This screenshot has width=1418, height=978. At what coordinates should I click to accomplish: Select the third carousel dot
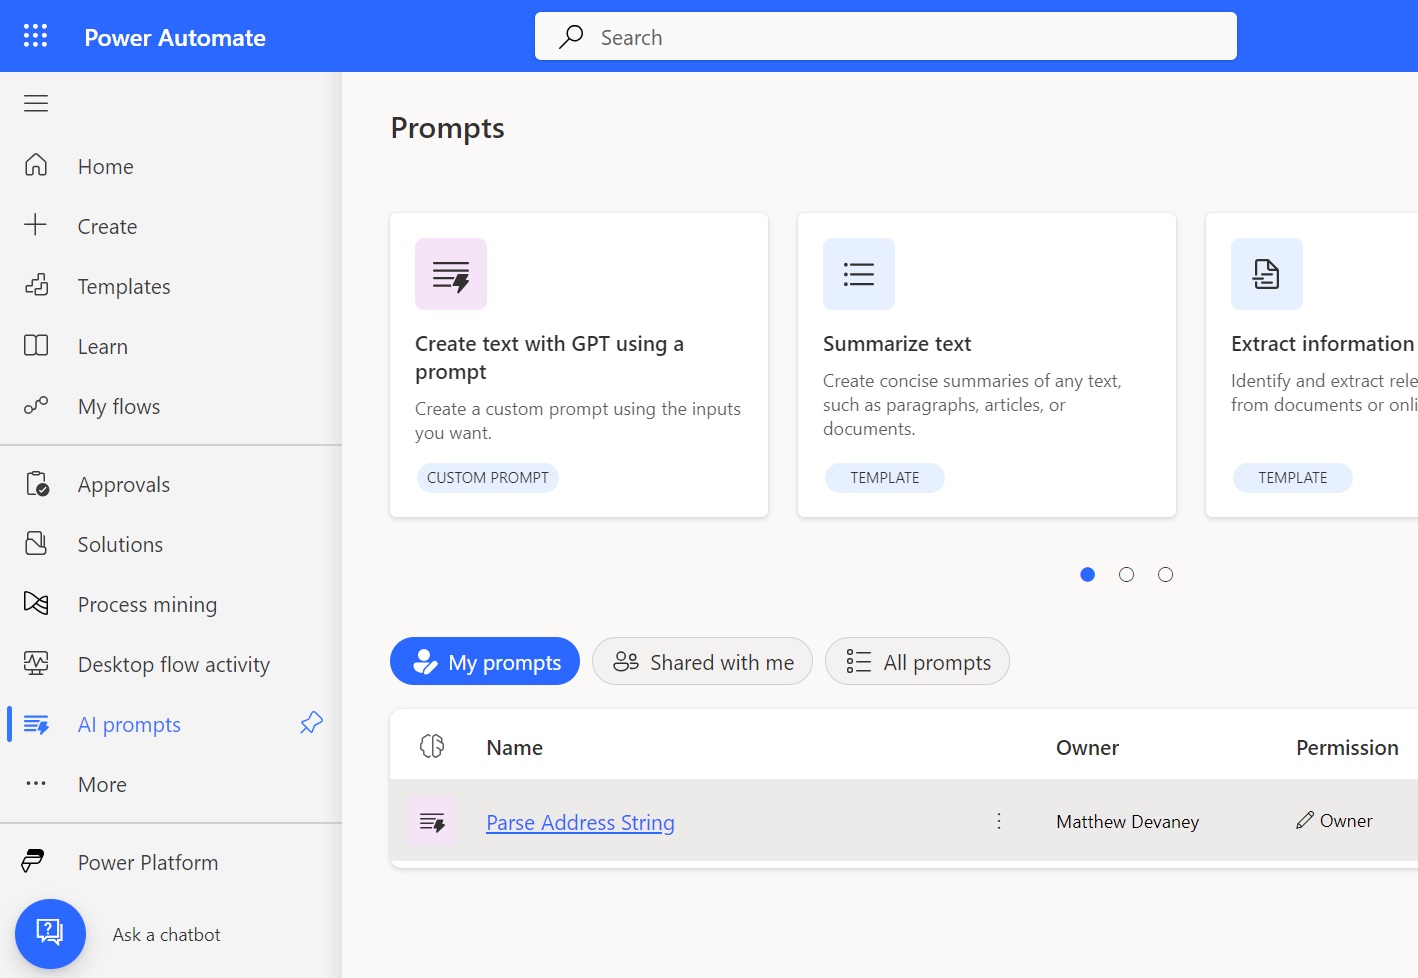[x=1165, y=574]
